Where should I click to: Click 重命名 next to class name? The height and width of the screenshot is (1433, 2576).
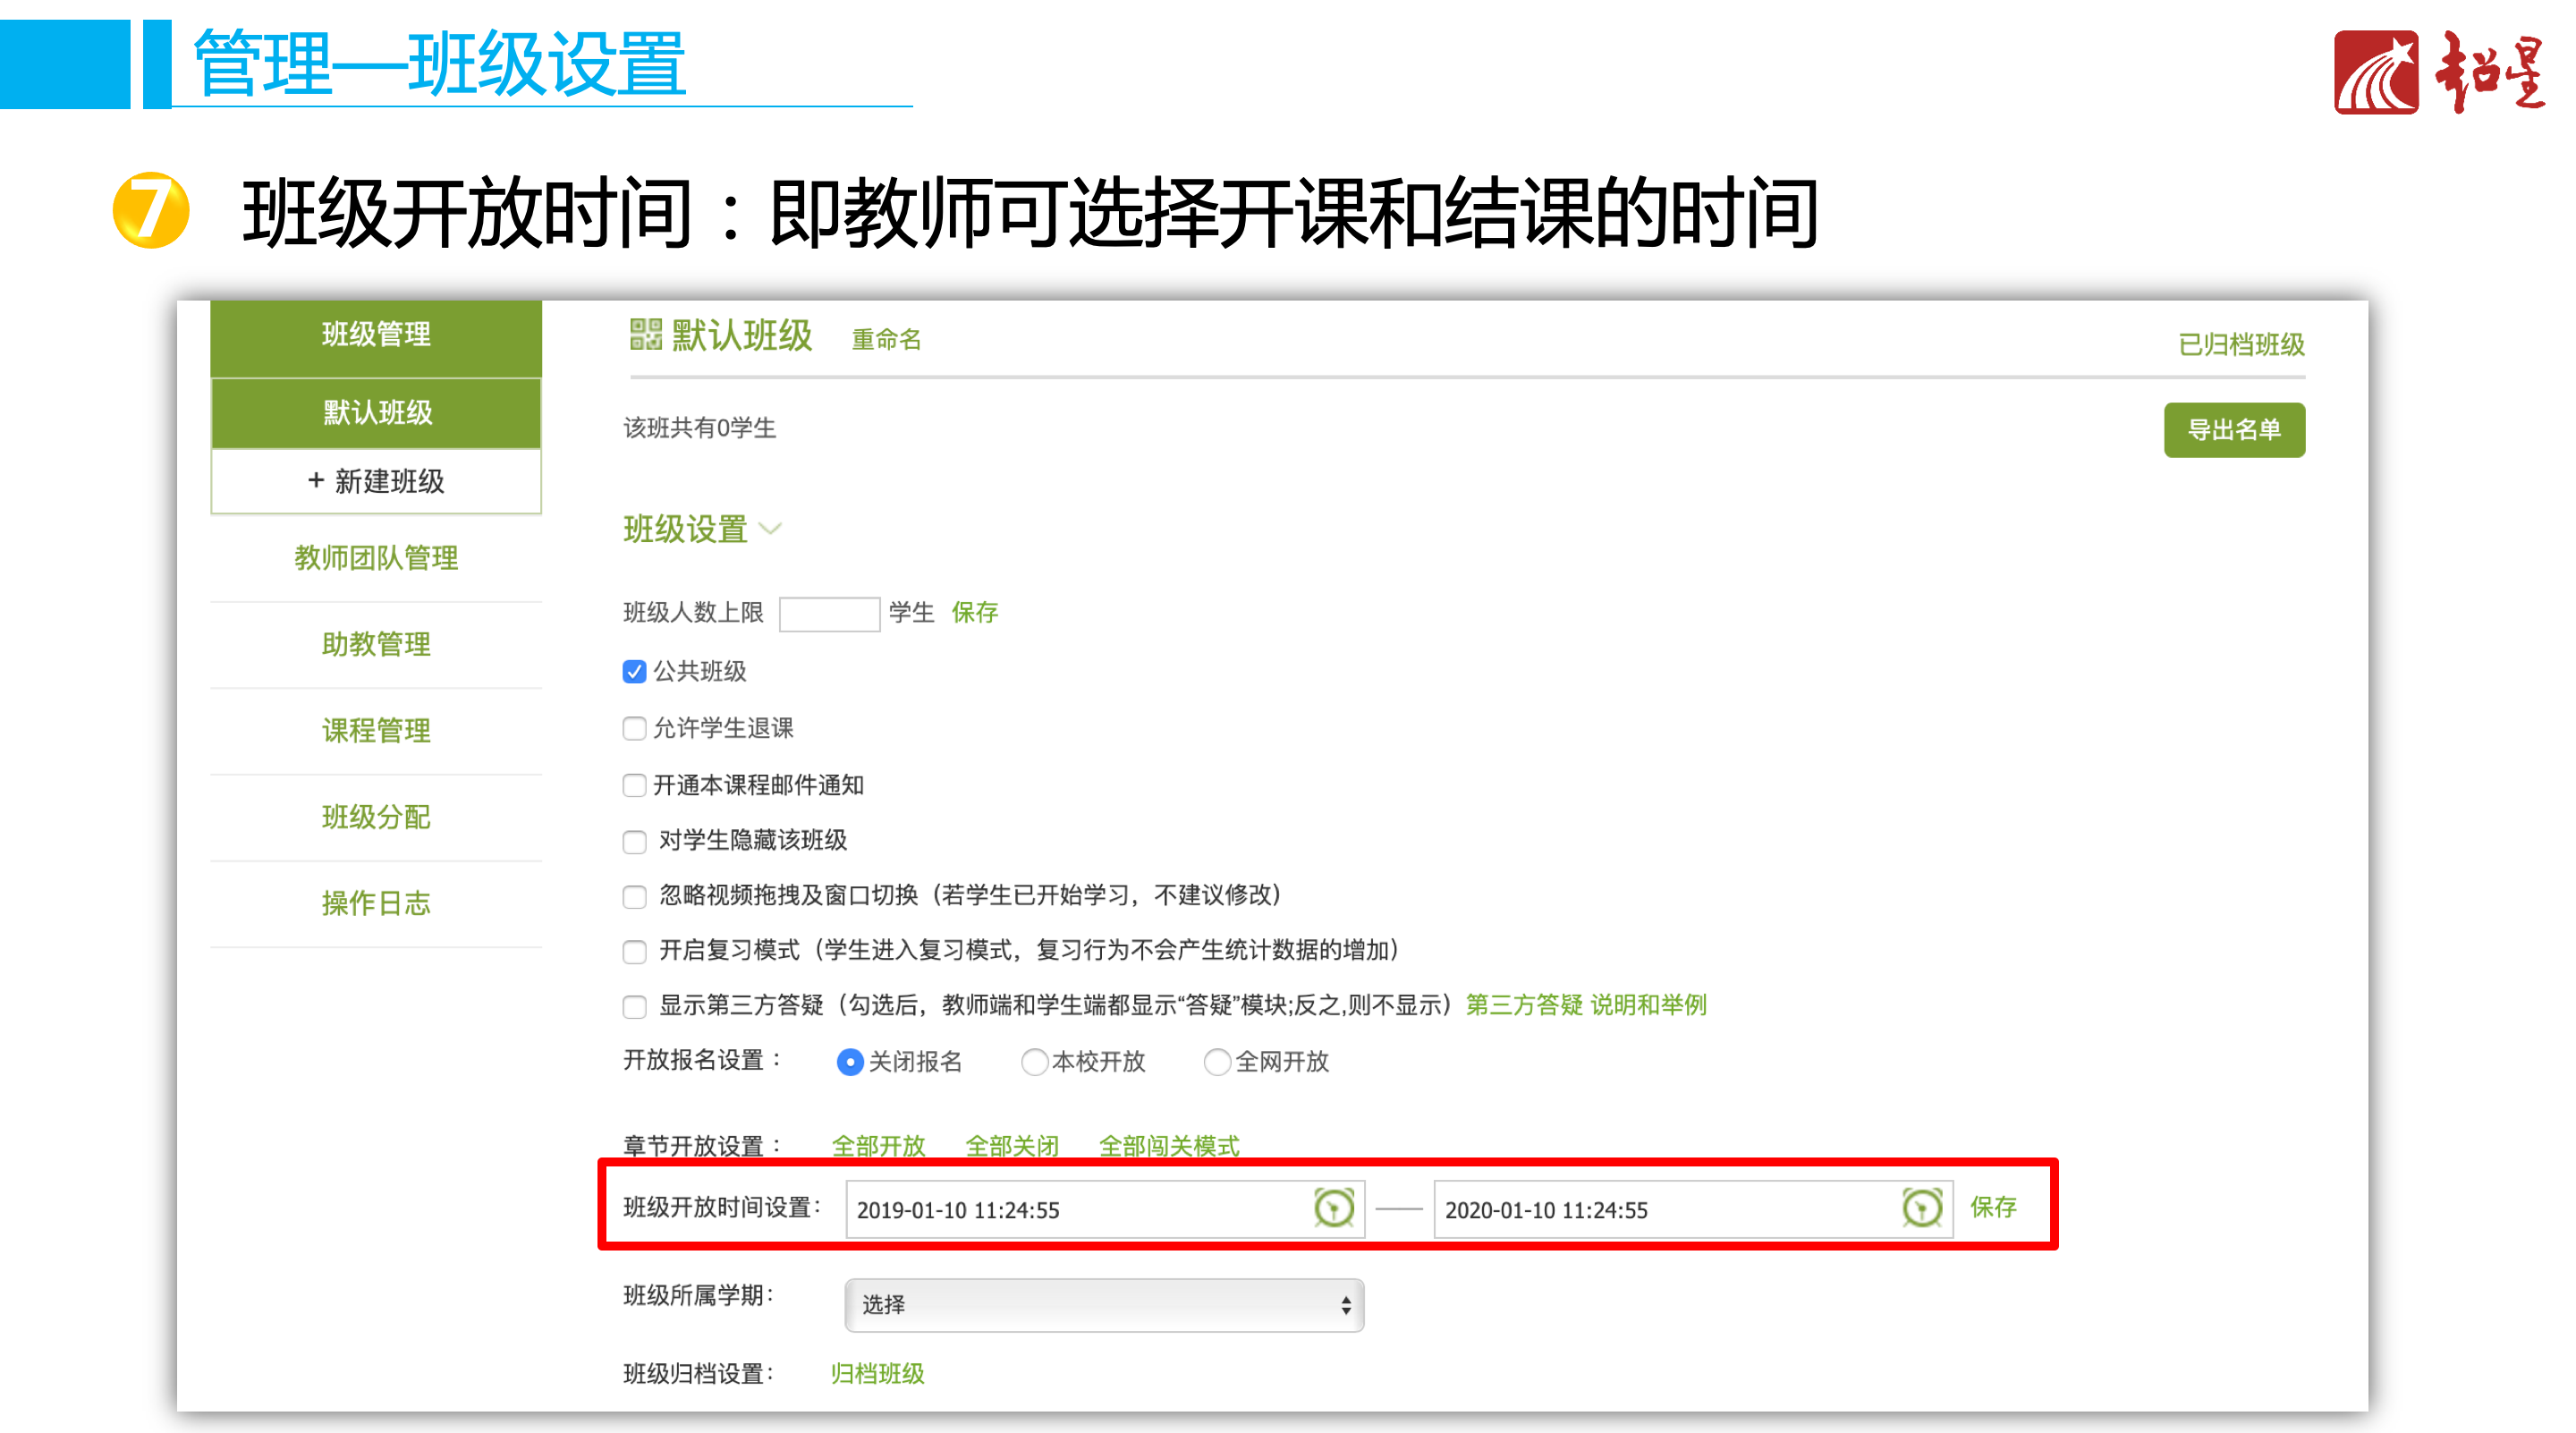(886, 340)
